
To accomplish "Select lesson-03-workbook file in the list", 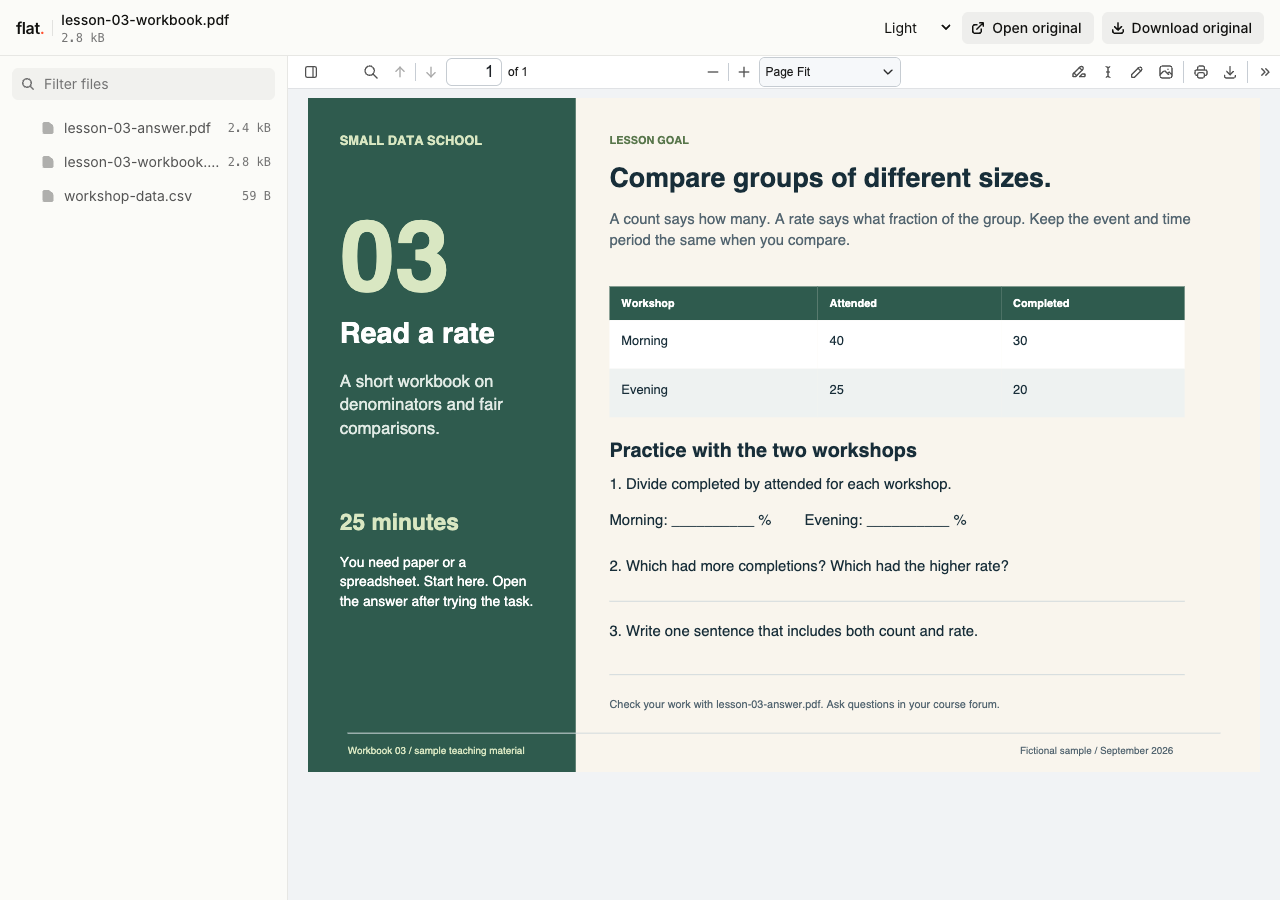I will click(143, 162).
